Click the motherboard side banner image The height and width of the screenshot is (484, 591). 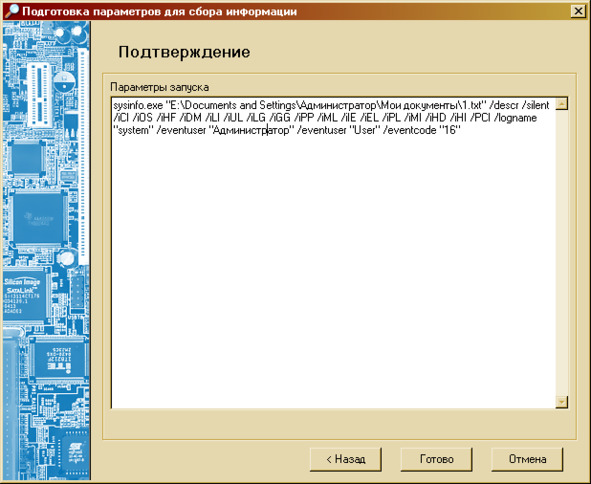coord(46,251)
